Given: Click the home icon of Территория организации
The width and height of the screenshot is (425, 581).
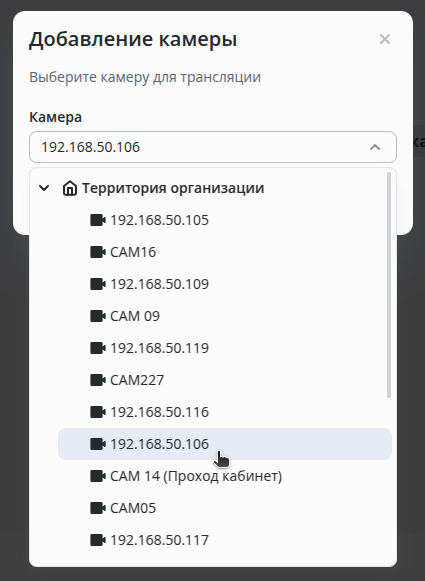Looking at the screenshot, I should [x=70, y=188].
